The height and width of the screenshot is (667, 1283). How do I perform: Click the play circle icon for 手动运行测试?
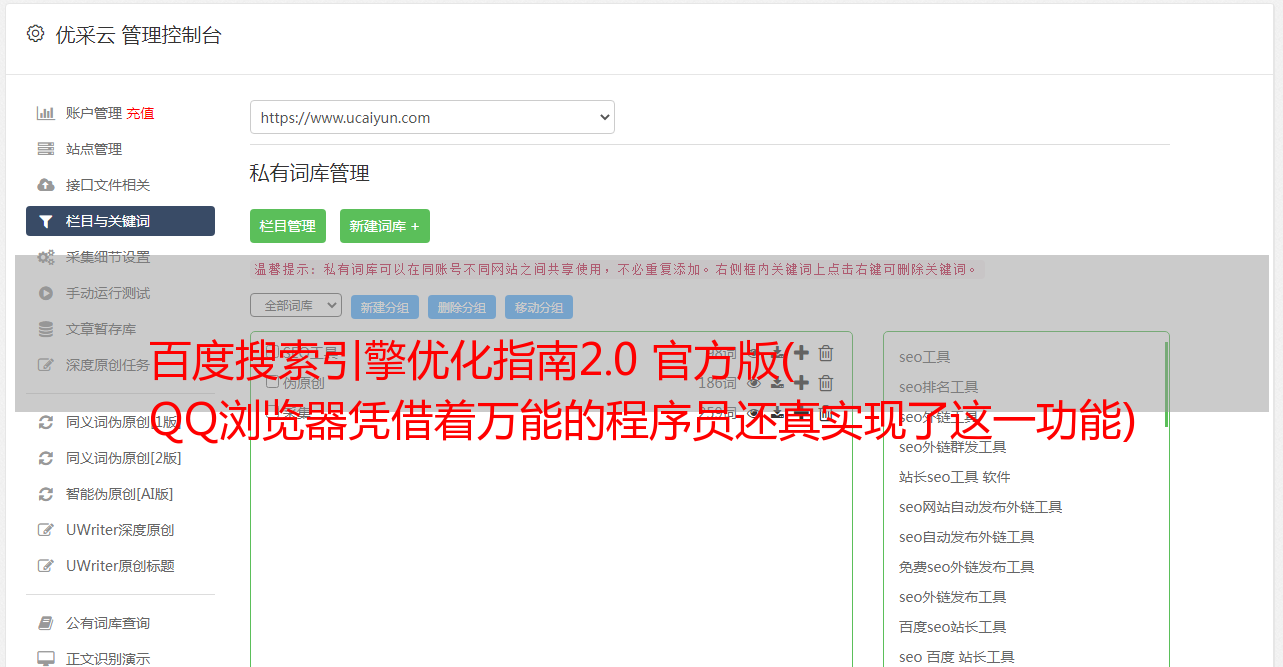tap(45, 293)
